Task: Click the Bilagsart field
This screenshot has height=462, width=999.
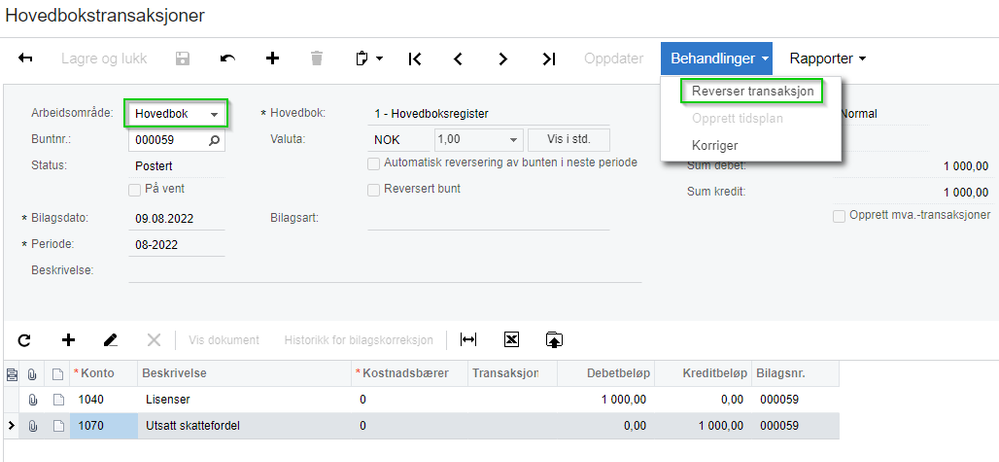Action: 489,218
